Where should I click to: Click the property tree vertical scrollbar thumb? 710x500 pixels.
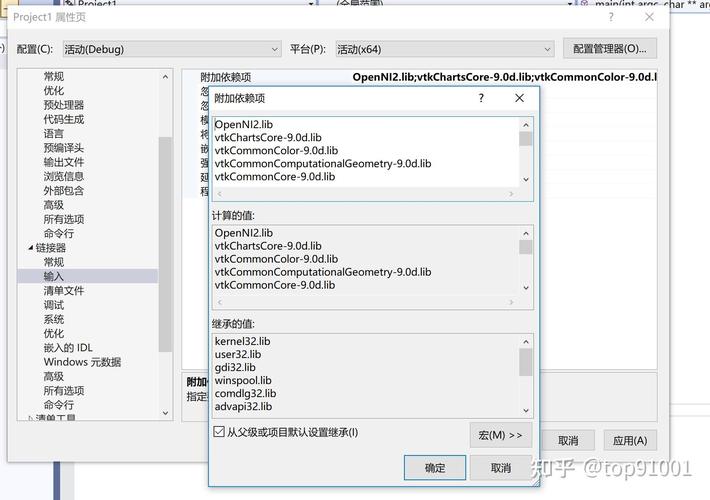coord(165,244)
